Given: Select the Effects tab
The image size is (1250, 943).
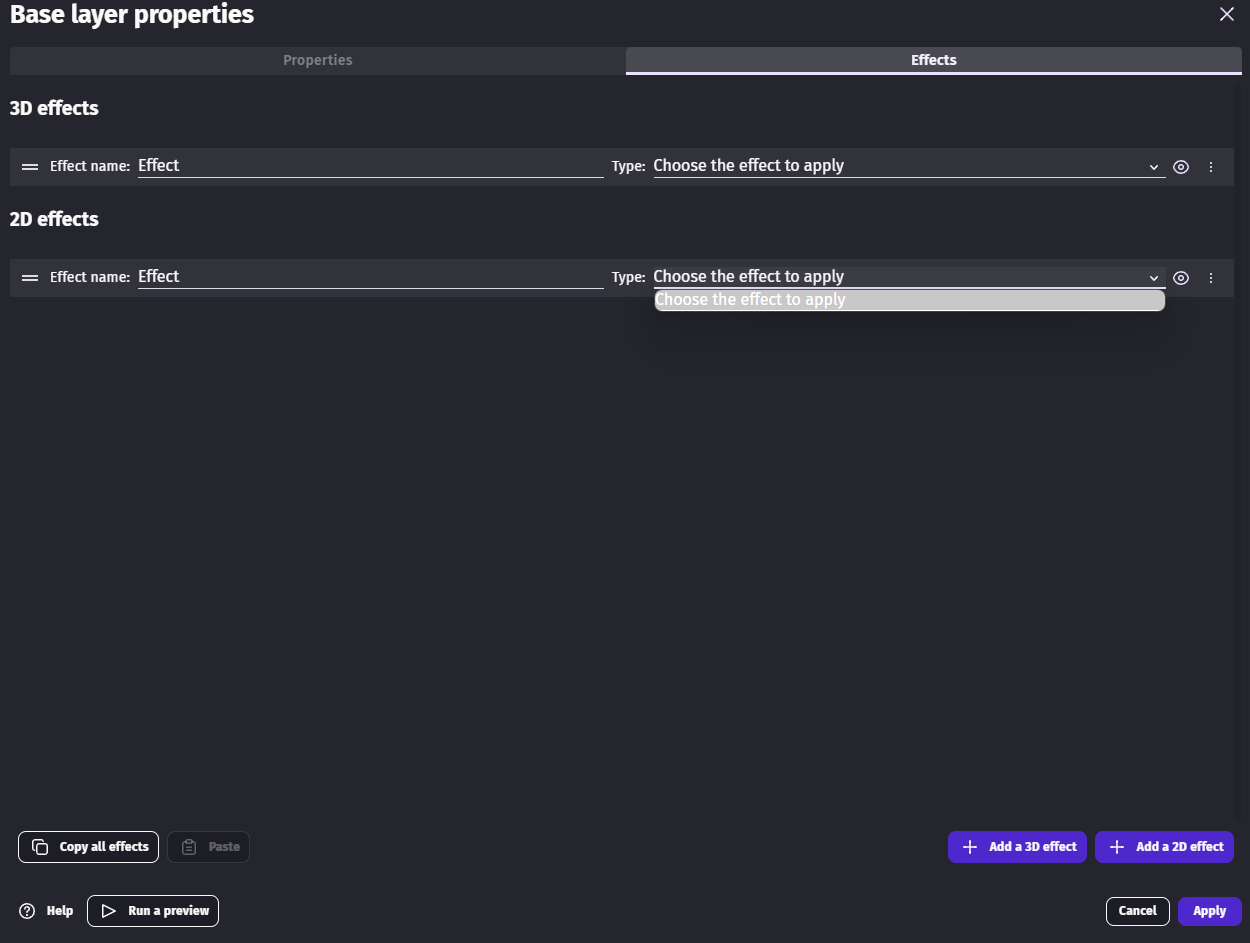Looking at the screenshot, I should (933, 60).
